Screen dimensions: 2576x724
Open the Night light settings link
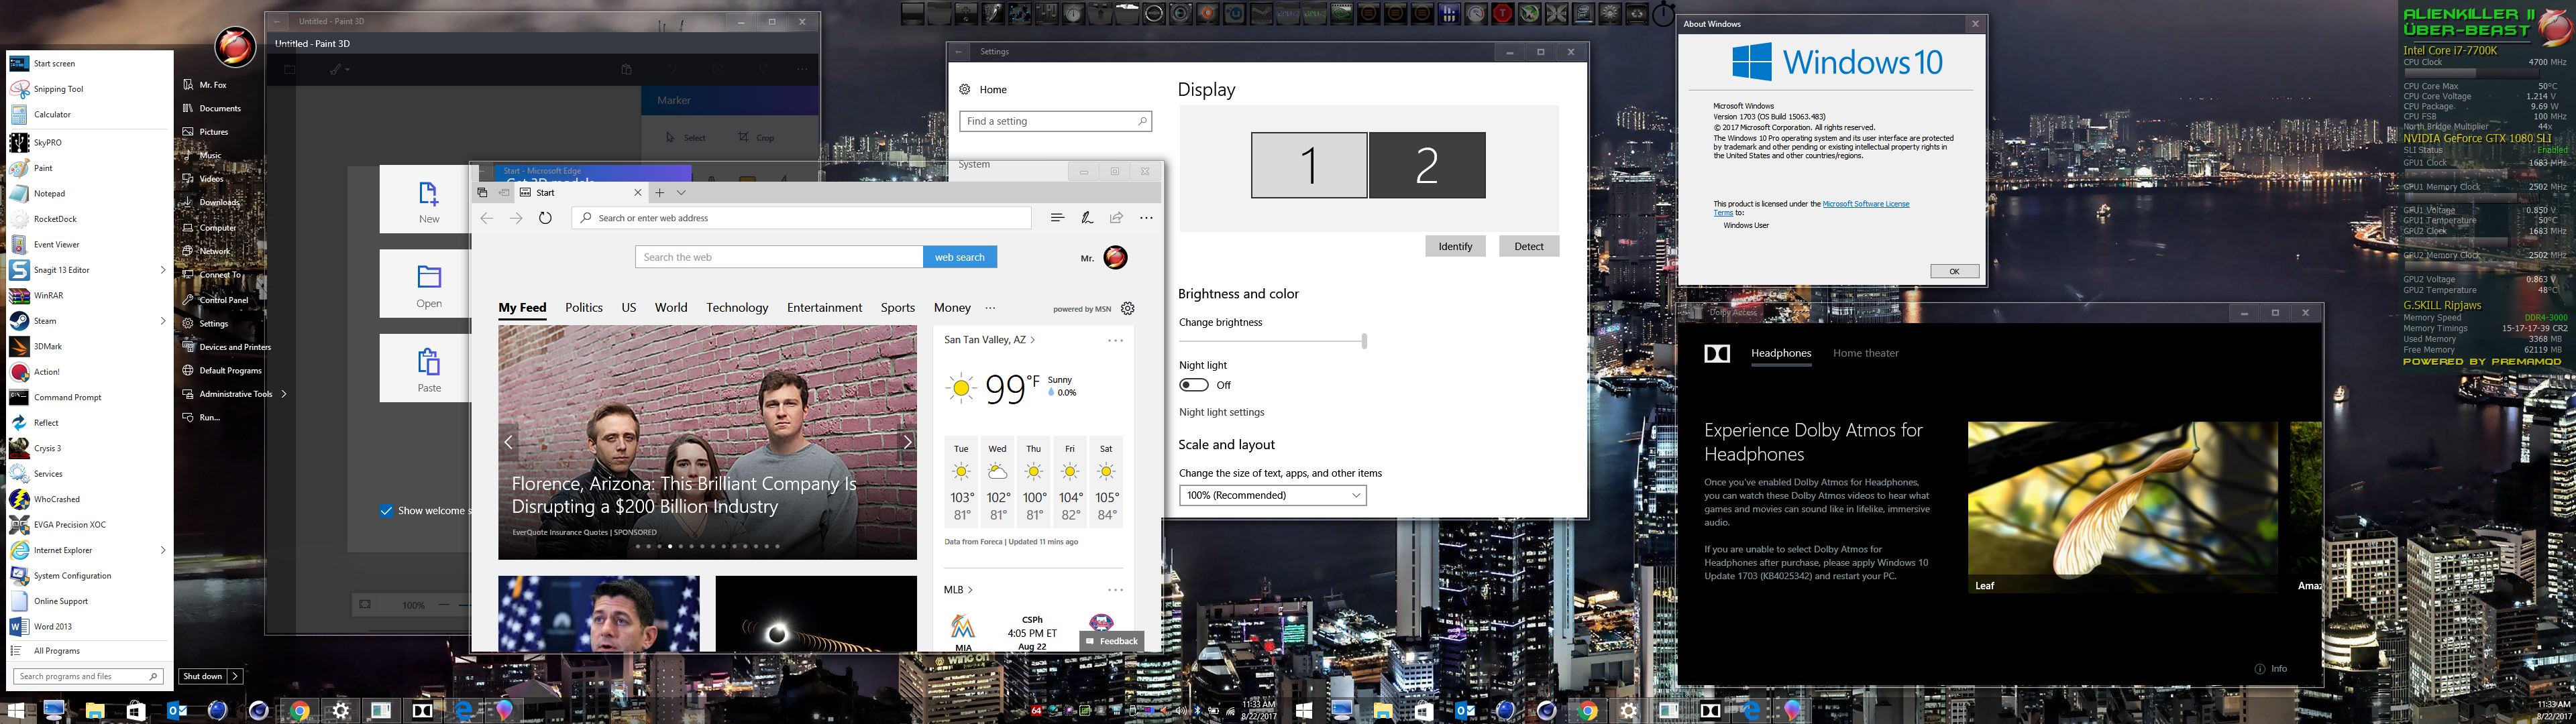pos(1221,412)
